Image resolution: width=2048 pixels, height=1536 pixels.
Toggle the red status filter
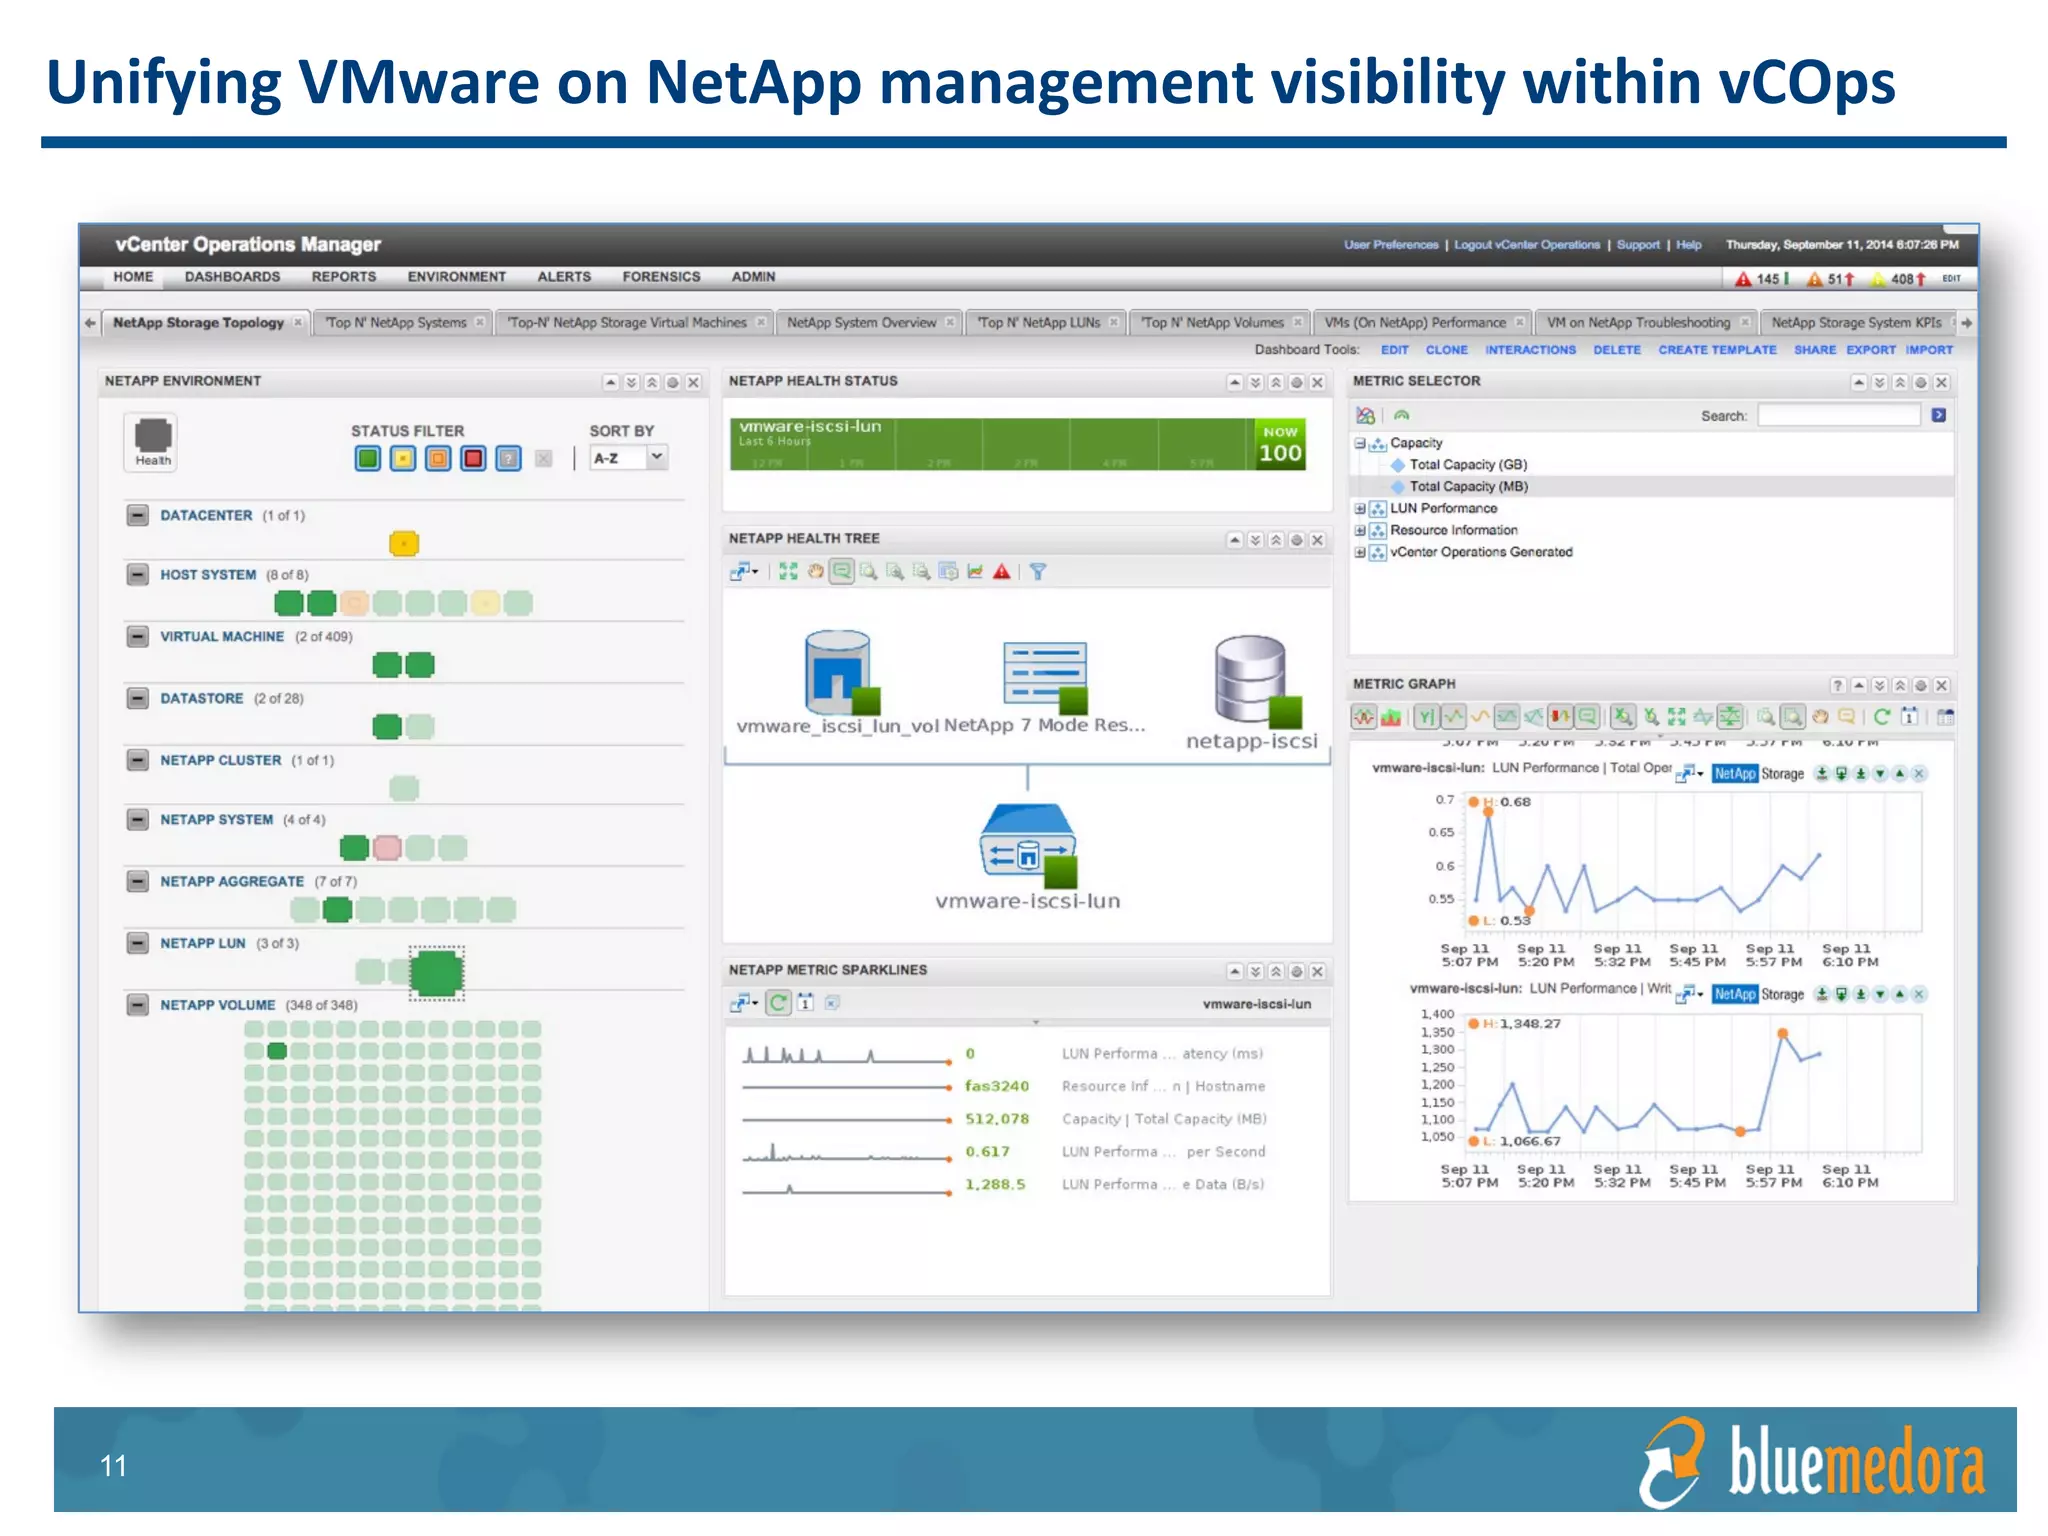coord(473,458)
